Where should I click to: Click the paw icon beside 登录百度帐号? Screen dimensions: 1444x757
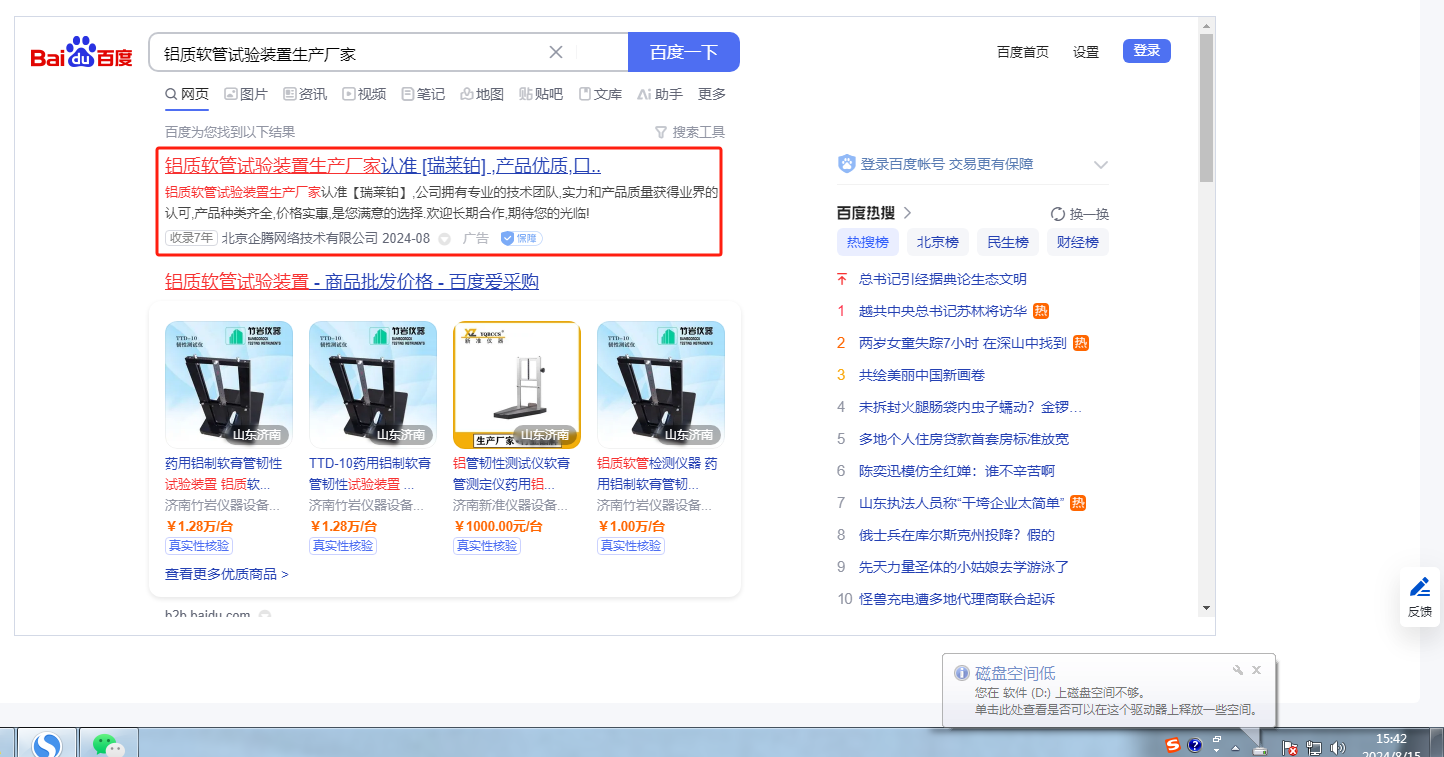[846, 164]
